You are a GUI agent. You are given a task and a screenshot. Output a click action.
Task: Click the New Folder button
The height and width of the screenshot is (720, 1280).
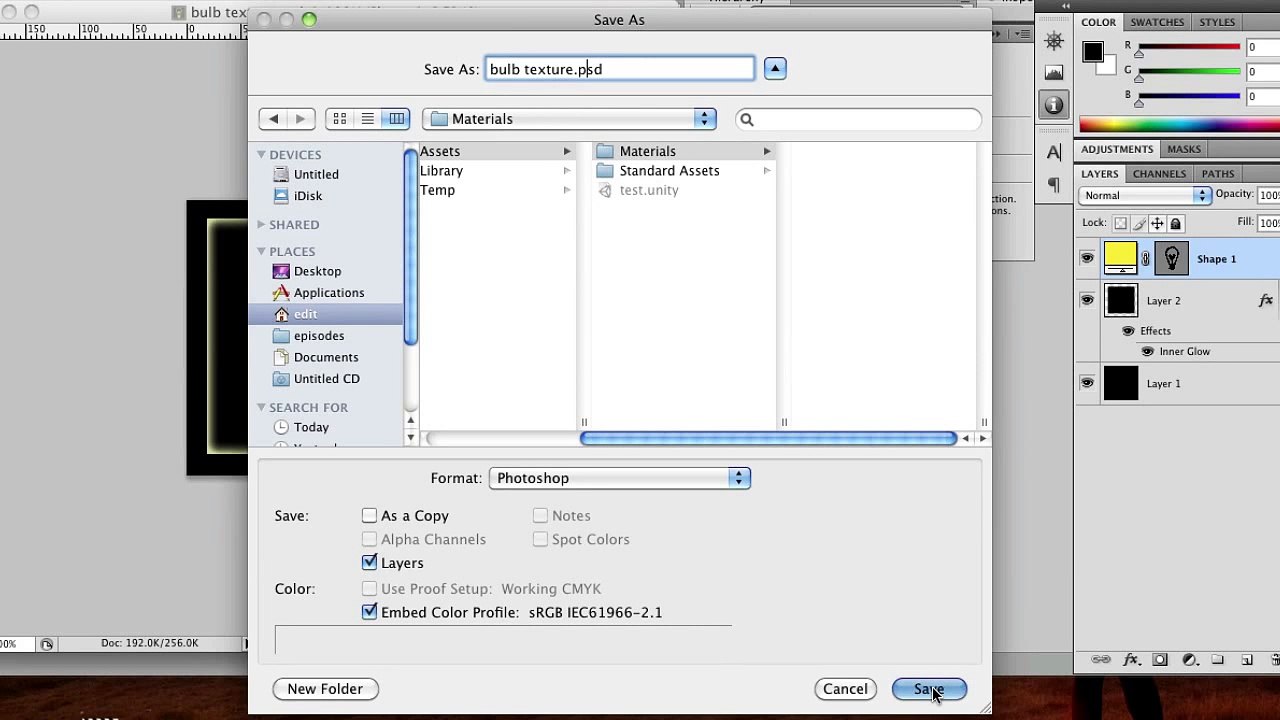click(x=325, y=689)
